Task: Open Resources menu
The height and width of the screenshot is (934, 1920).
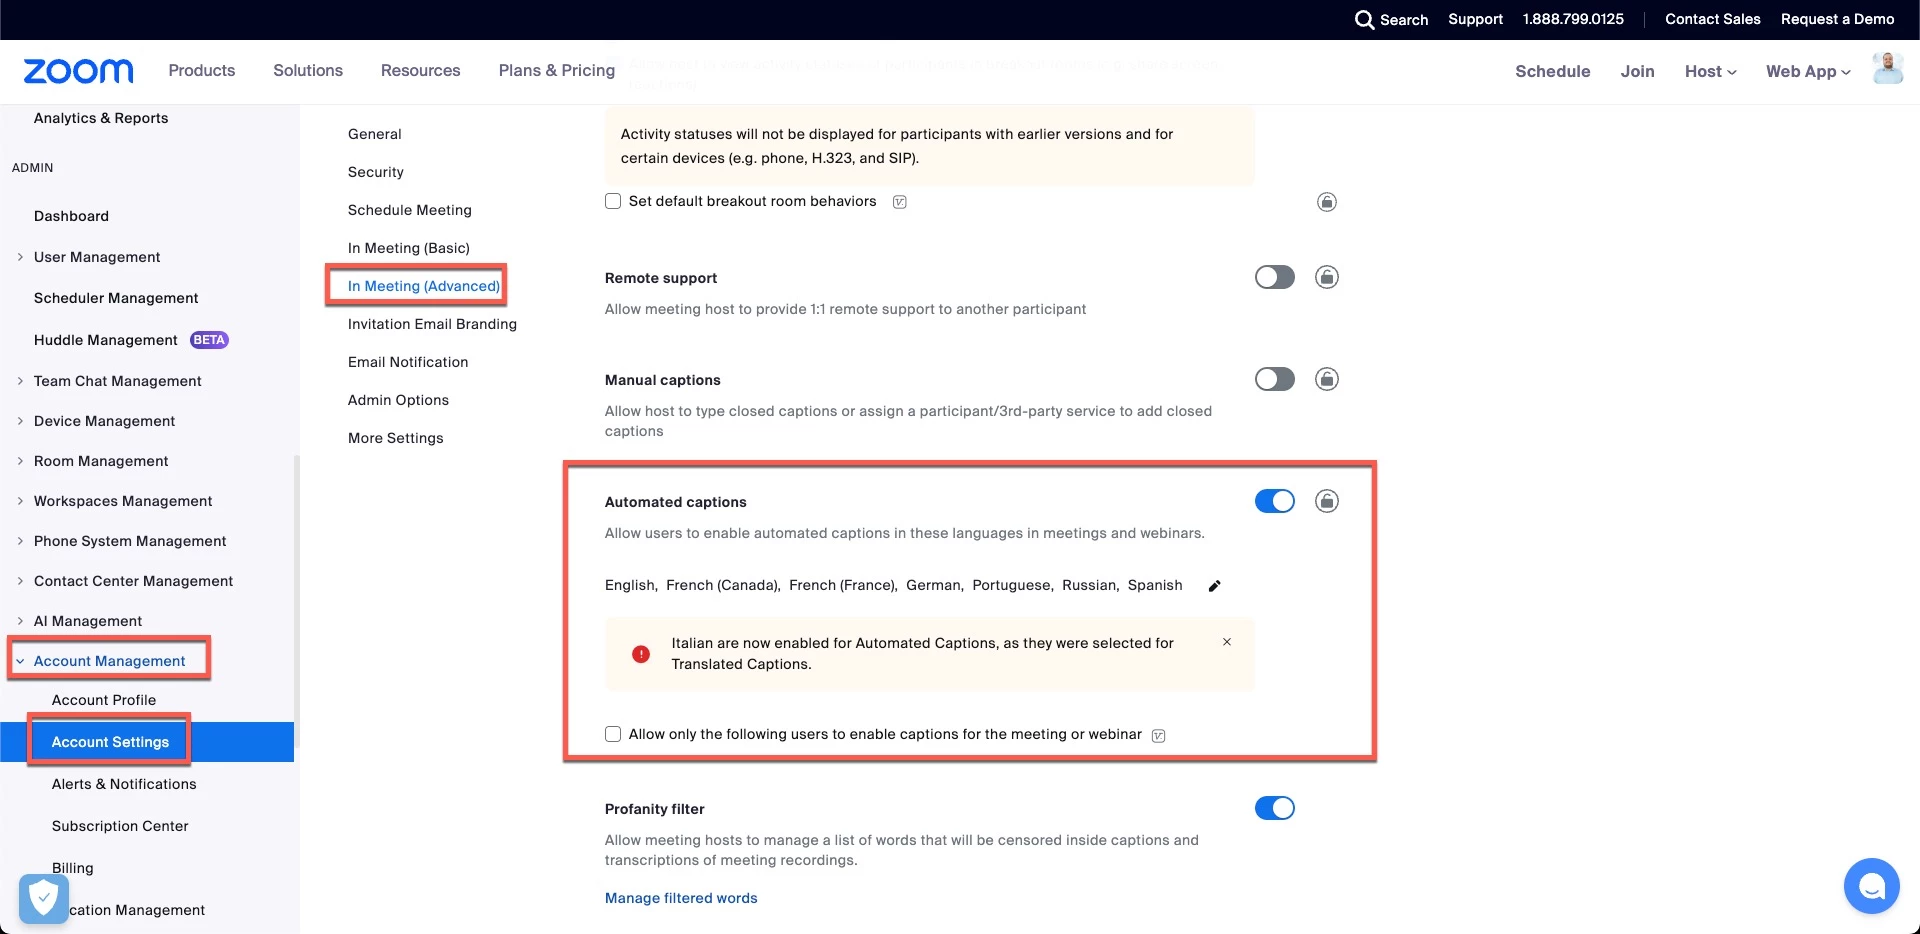Action: (421, 70)
